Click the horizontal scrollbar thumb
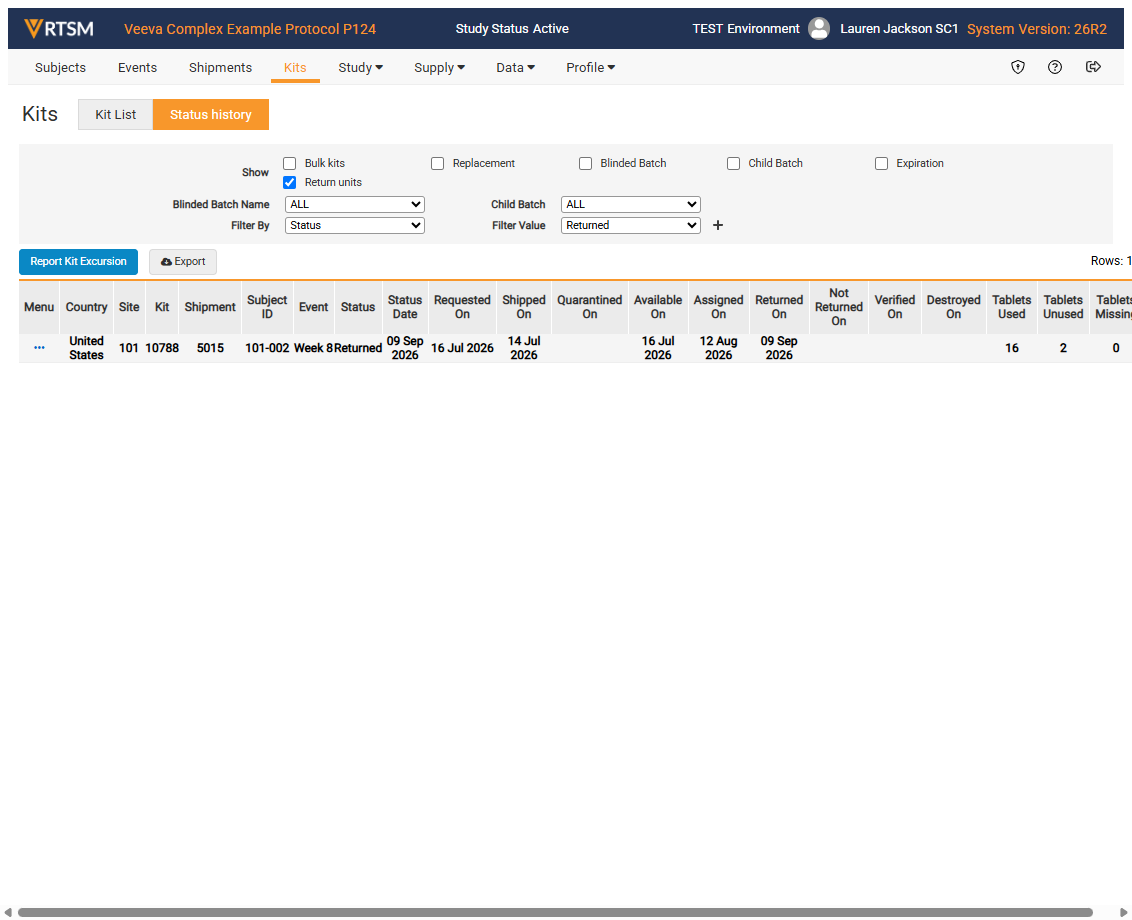 click(554, 913)
